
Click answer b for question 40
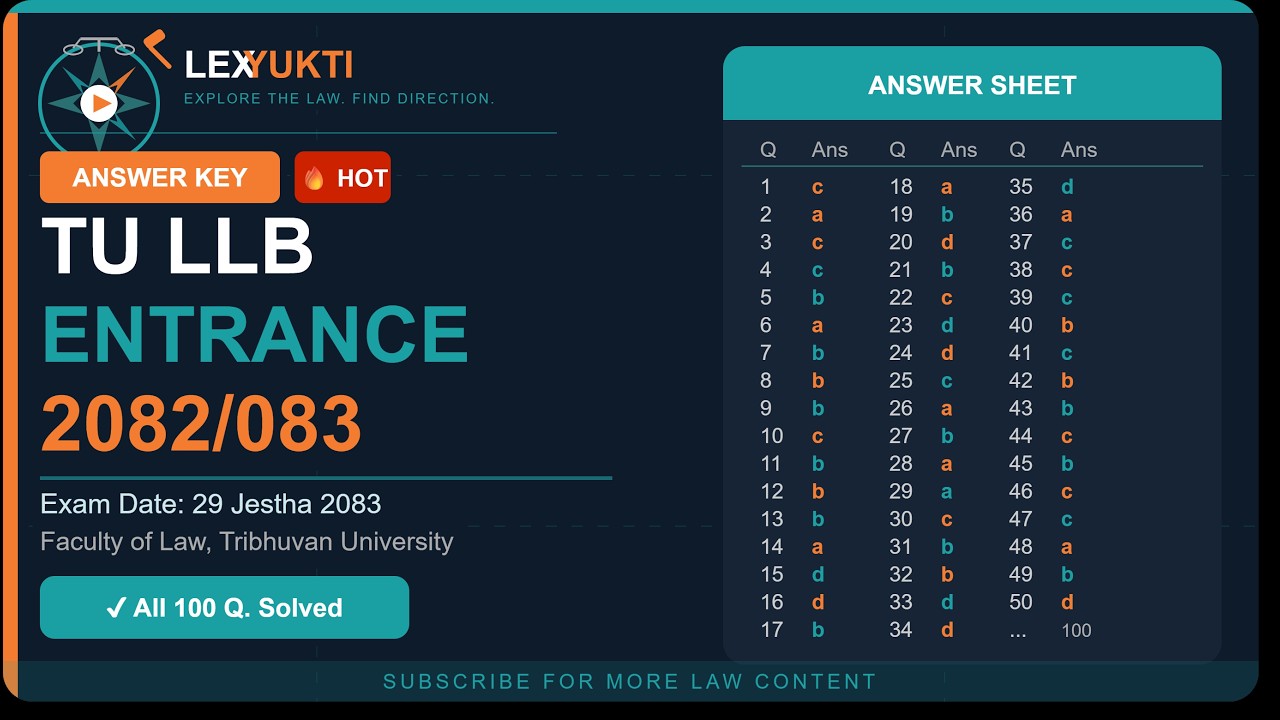coord(1067,325)
